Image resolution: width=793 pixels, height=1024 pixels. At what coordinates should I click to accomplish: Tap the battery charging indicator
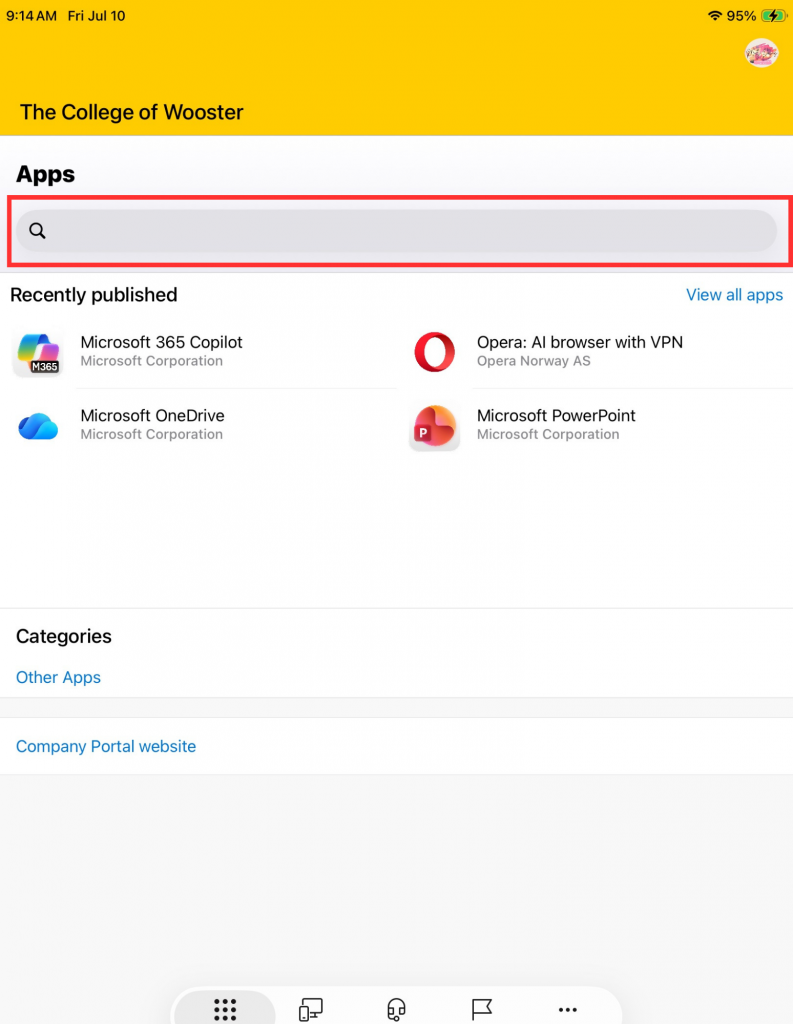pyautogui.click(x=774, y=16)
